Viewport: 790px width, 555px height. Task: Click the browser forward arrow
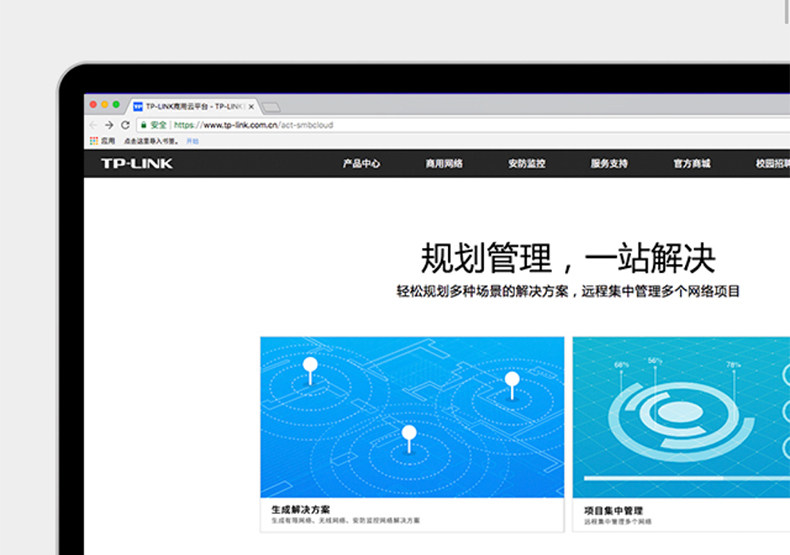(x=109, y=125)
